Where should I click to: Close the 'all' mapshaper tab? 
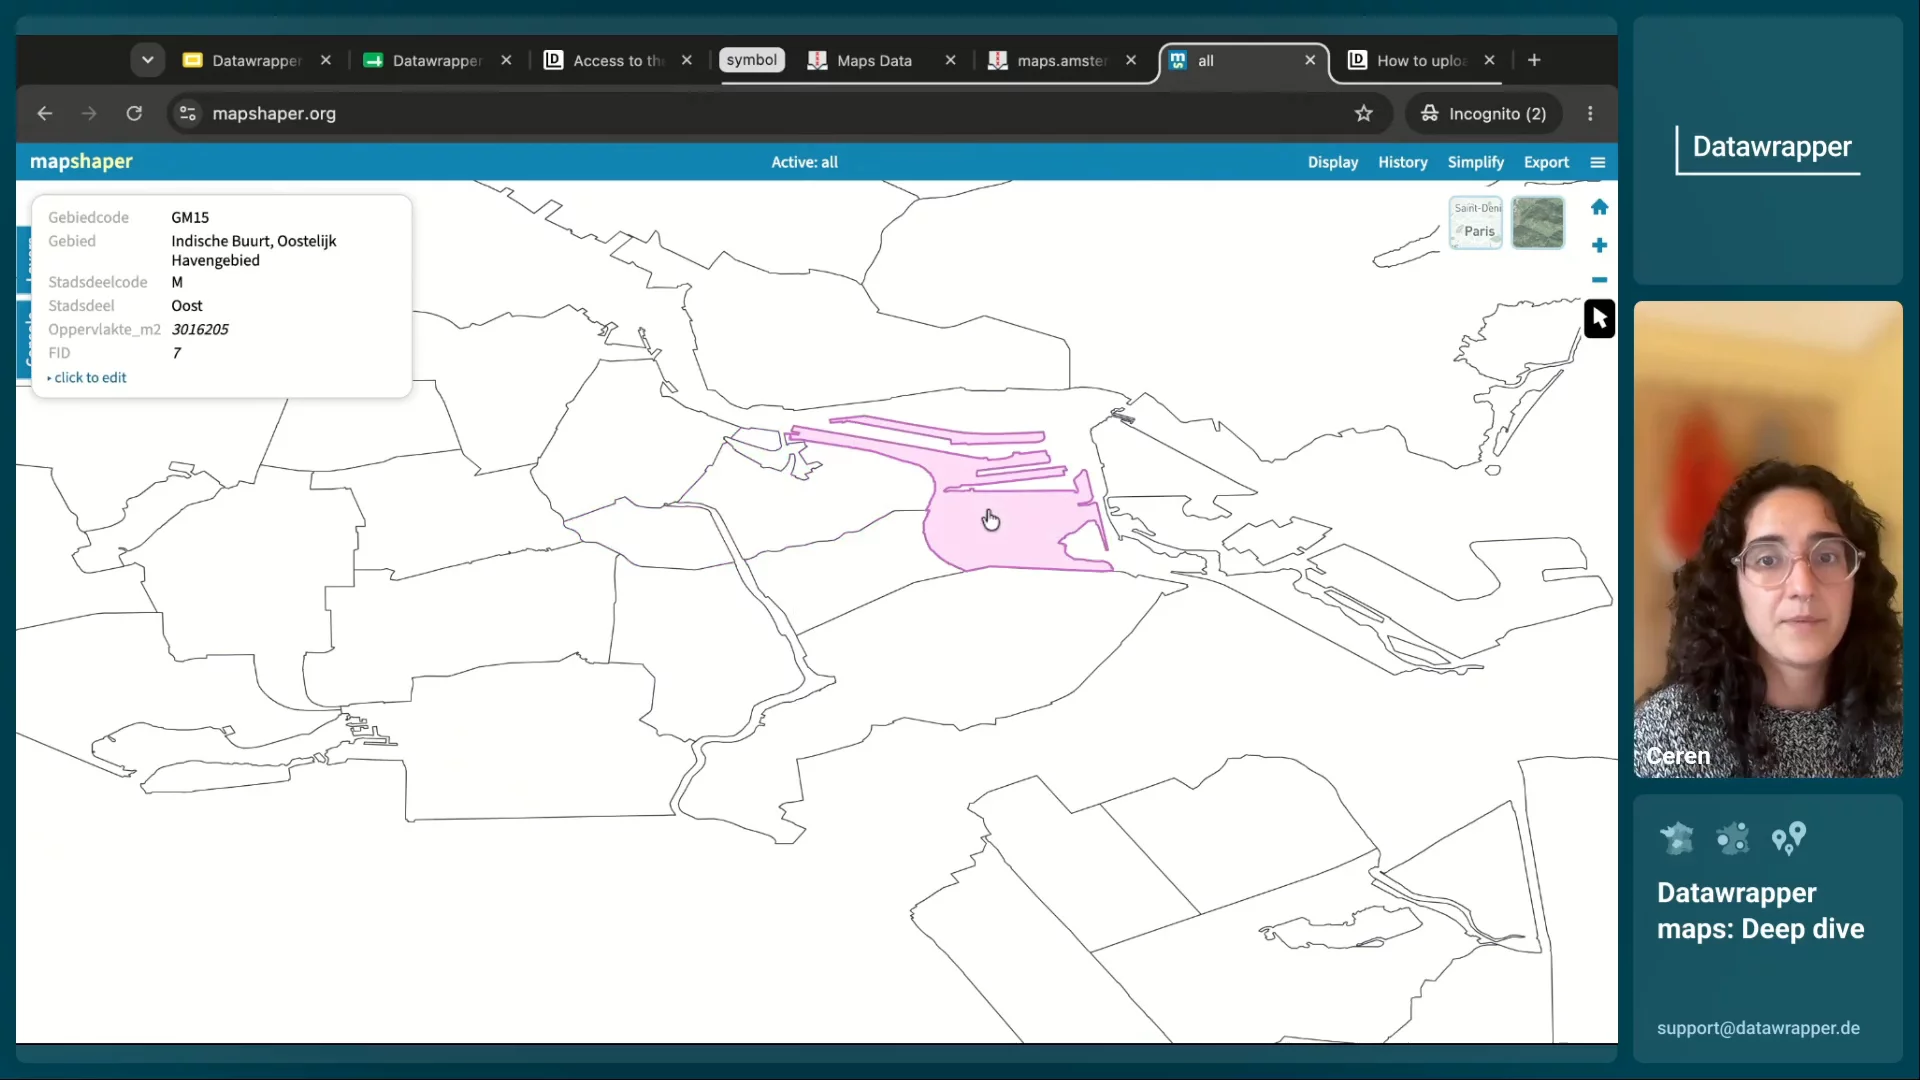1310,60
